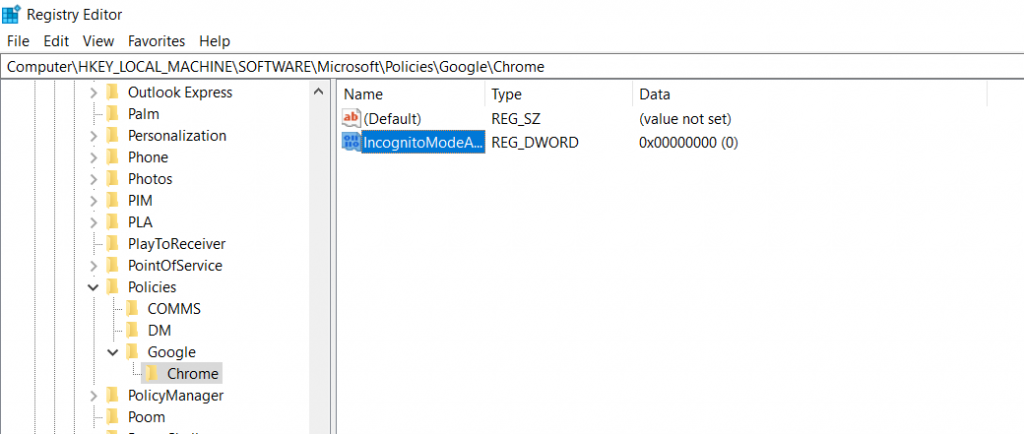Open the Favorites menu
Viewport: 1024px width, 434px height.
click(156, 41)
